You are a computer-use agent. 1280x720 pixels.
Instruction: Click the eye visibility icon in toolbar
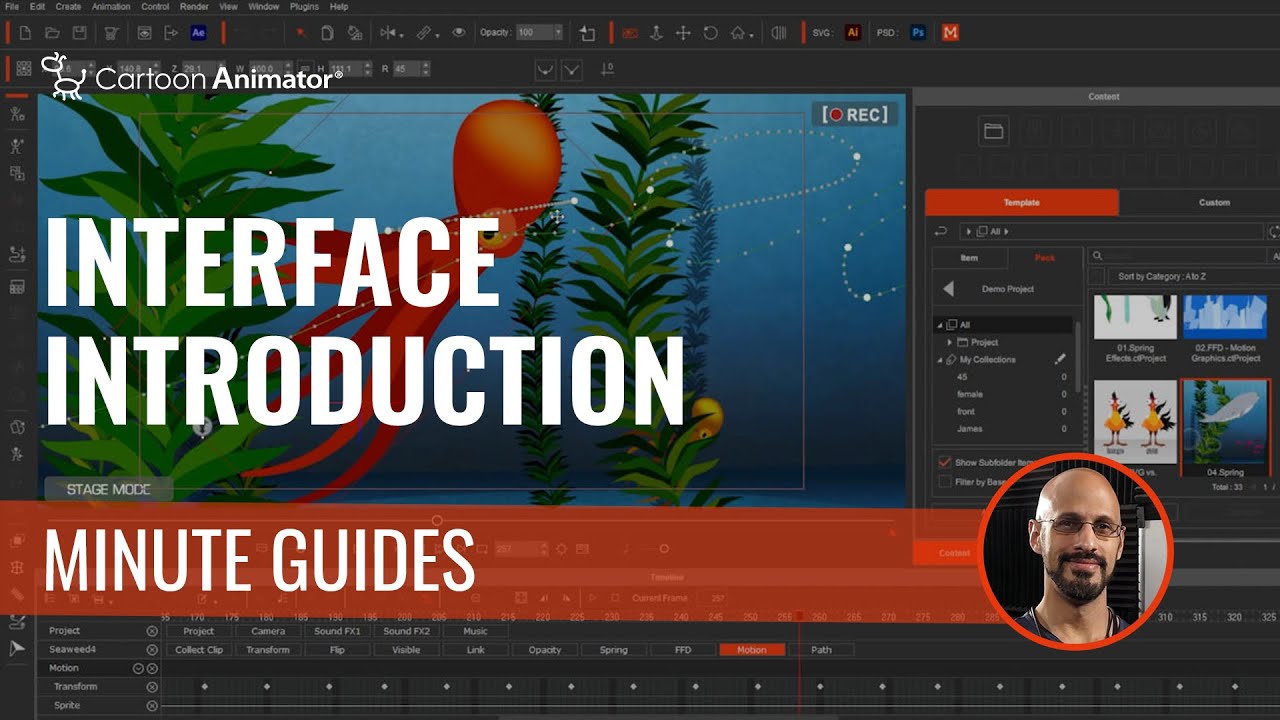(x=458, y=33)
